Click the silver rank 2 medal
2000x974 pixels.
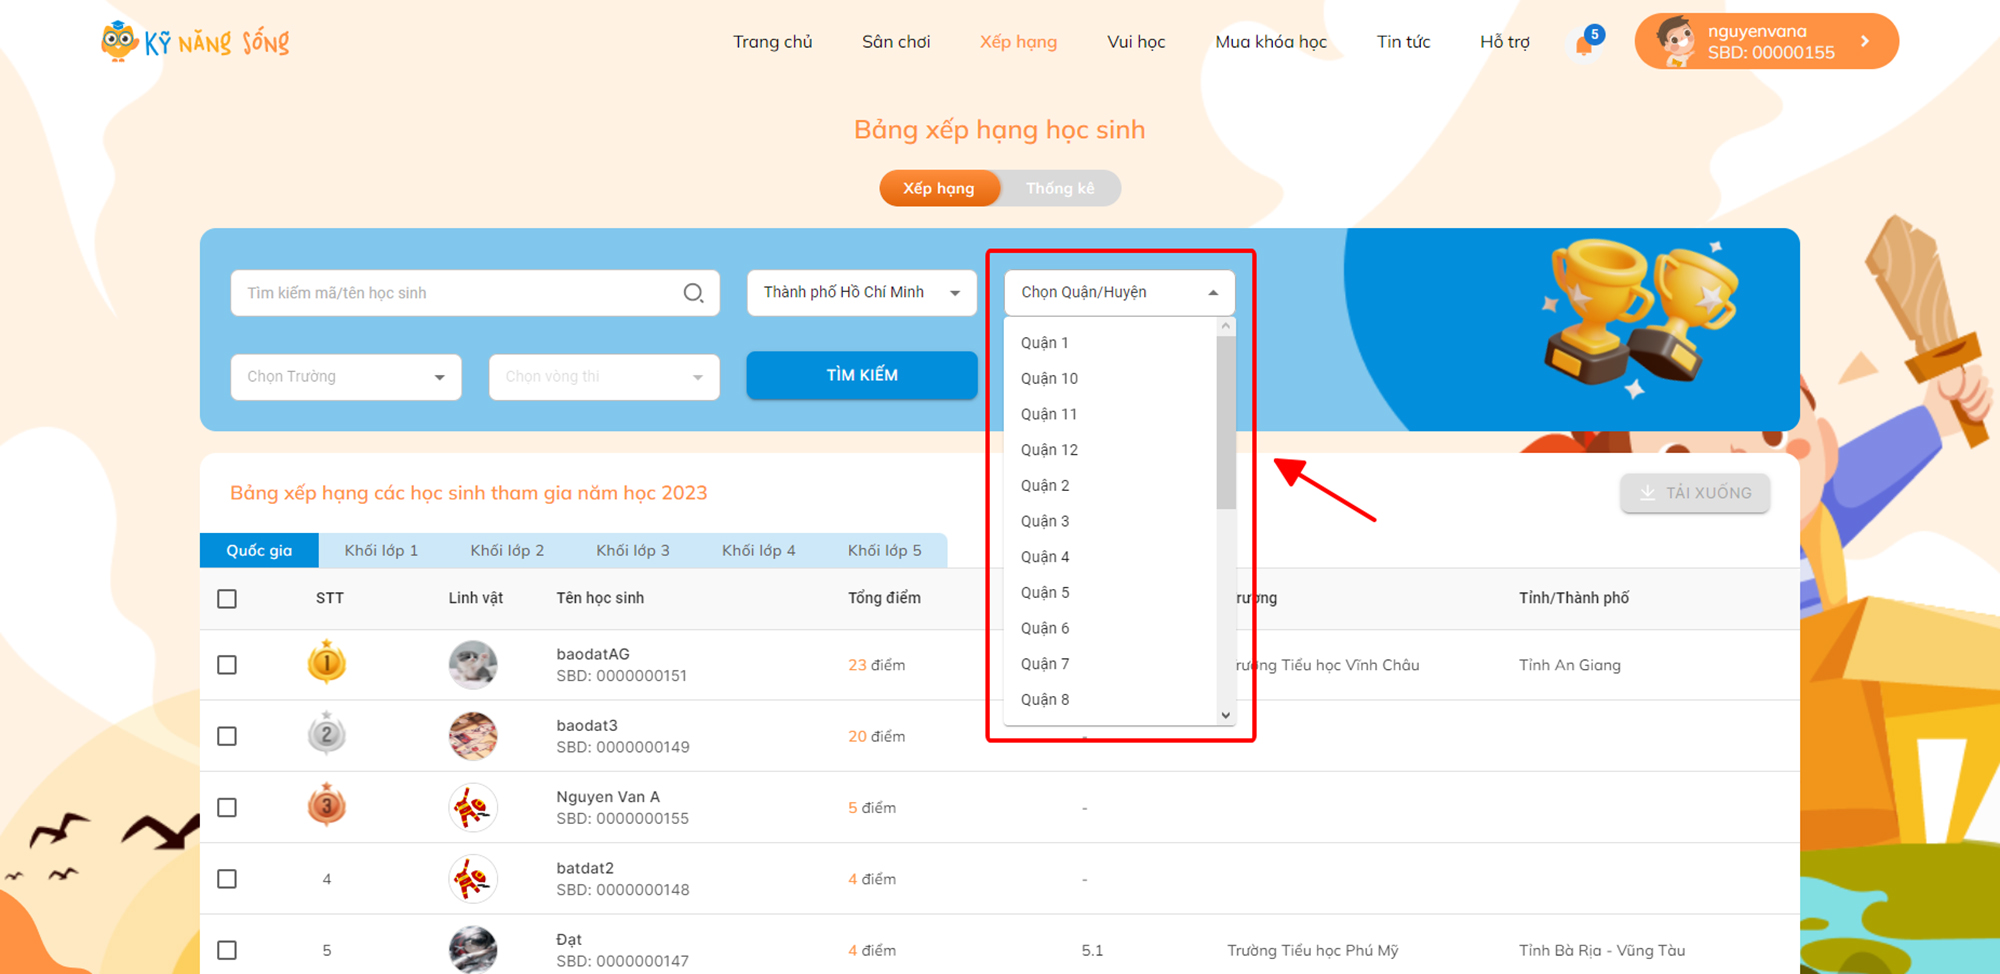326,735
